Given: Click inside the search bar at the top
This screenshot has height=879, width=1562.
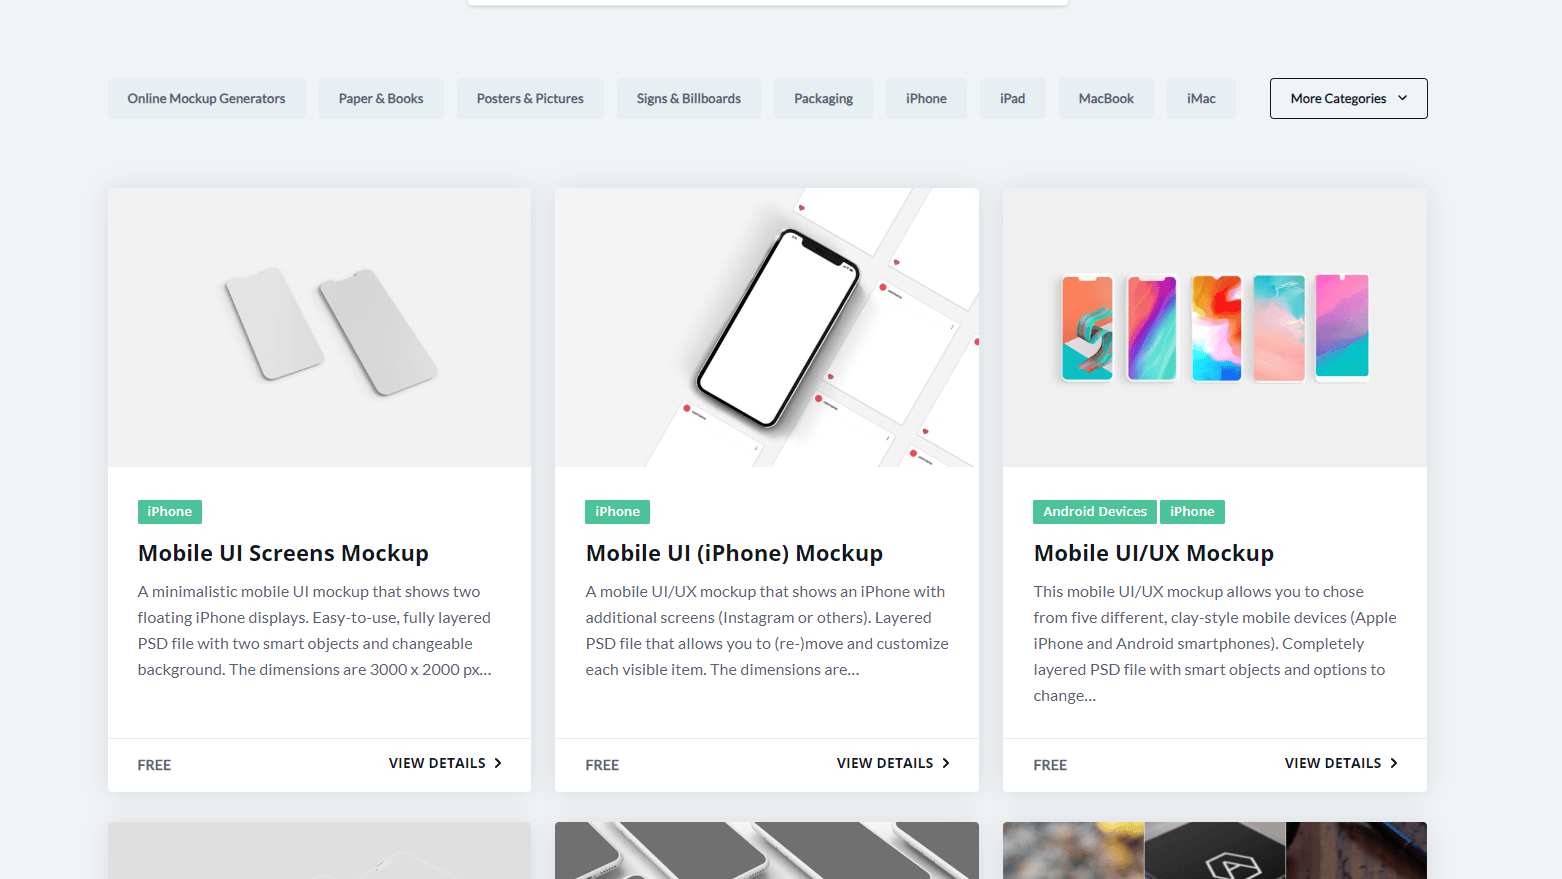Looking at the screenshot, I should click(x=766, y=2).
